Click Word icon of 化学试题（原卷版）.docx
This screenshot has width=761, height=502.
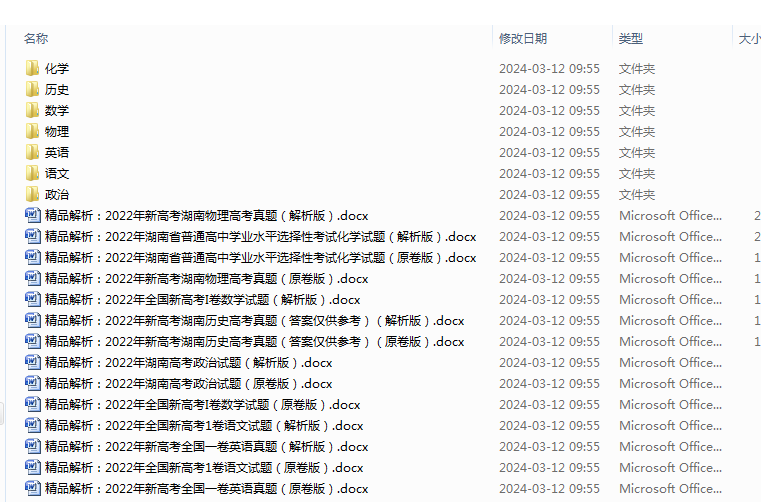tap(33, 258)
